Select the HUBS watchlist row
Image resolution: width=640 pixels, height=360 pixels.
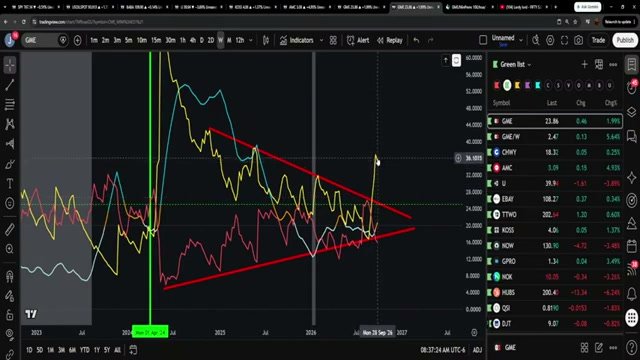coord(555,292)
